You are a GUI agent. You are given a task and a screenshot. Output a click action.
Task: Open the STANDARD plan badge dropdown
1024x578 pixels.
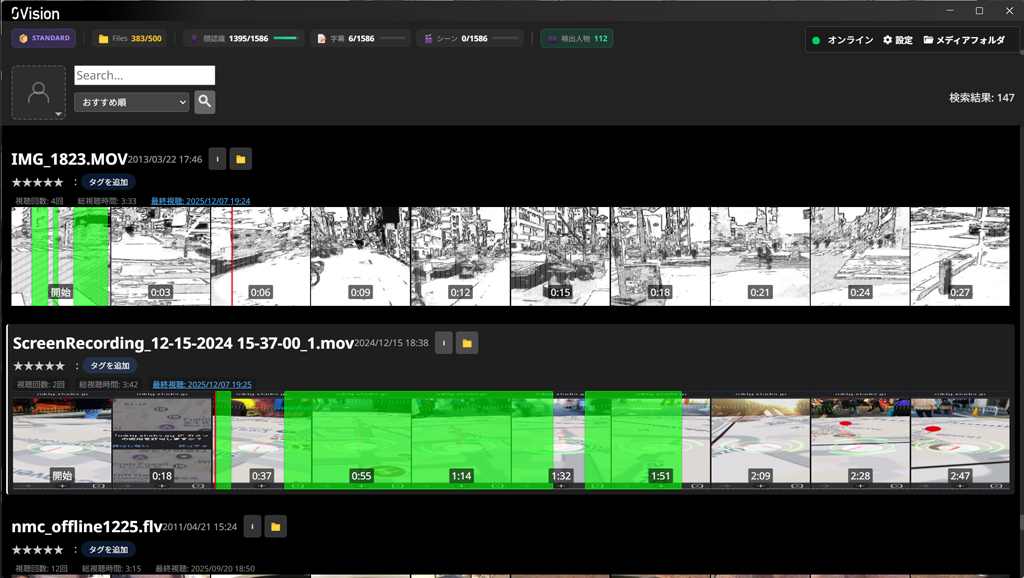point(43,38)
